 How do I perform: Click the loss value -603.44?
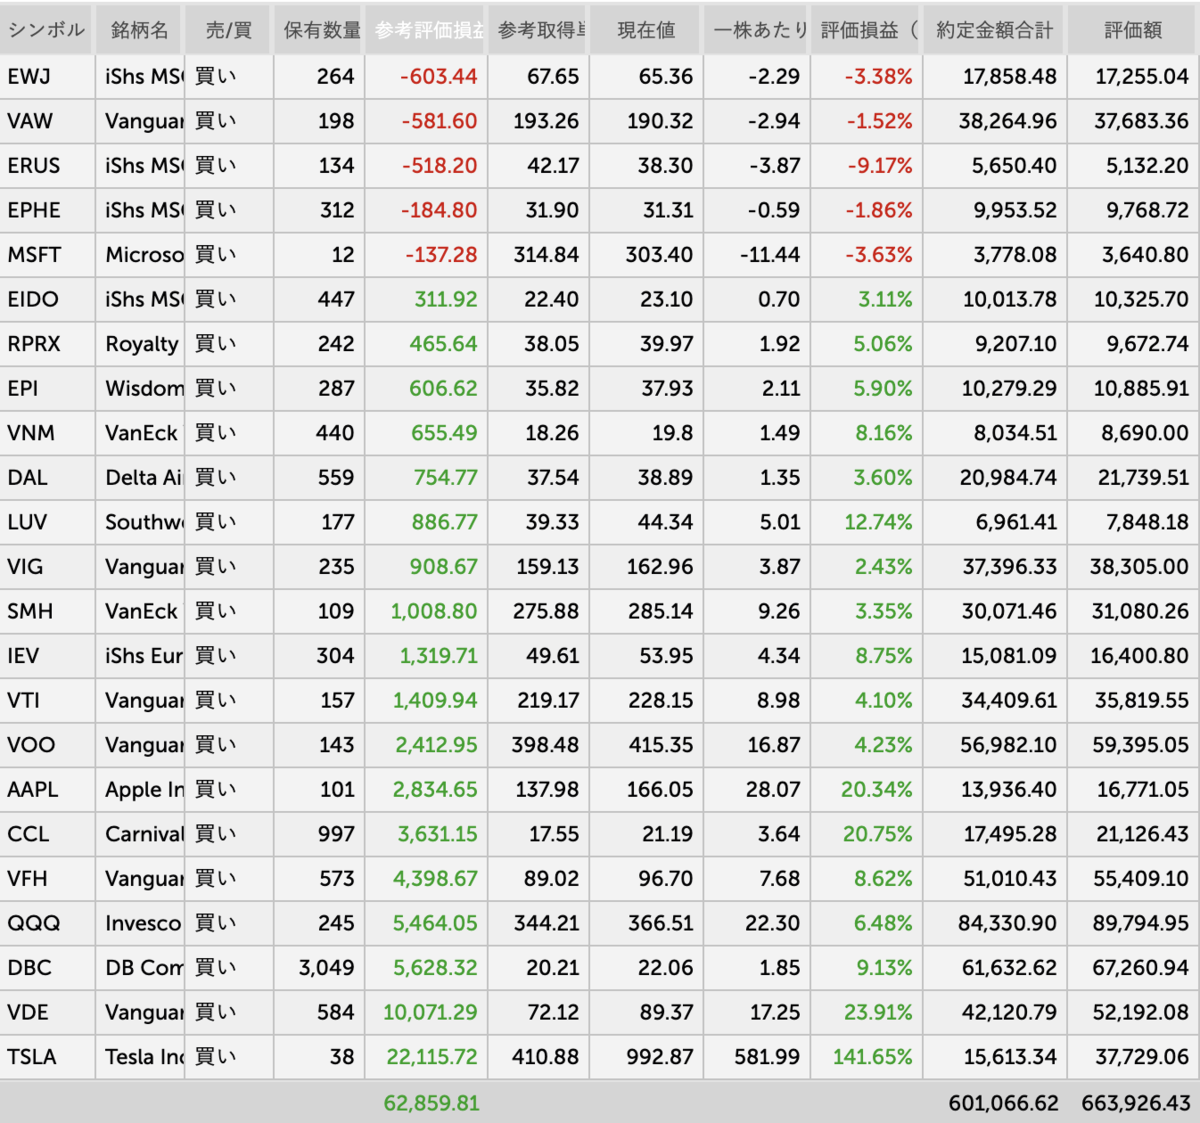click(439, 77)
